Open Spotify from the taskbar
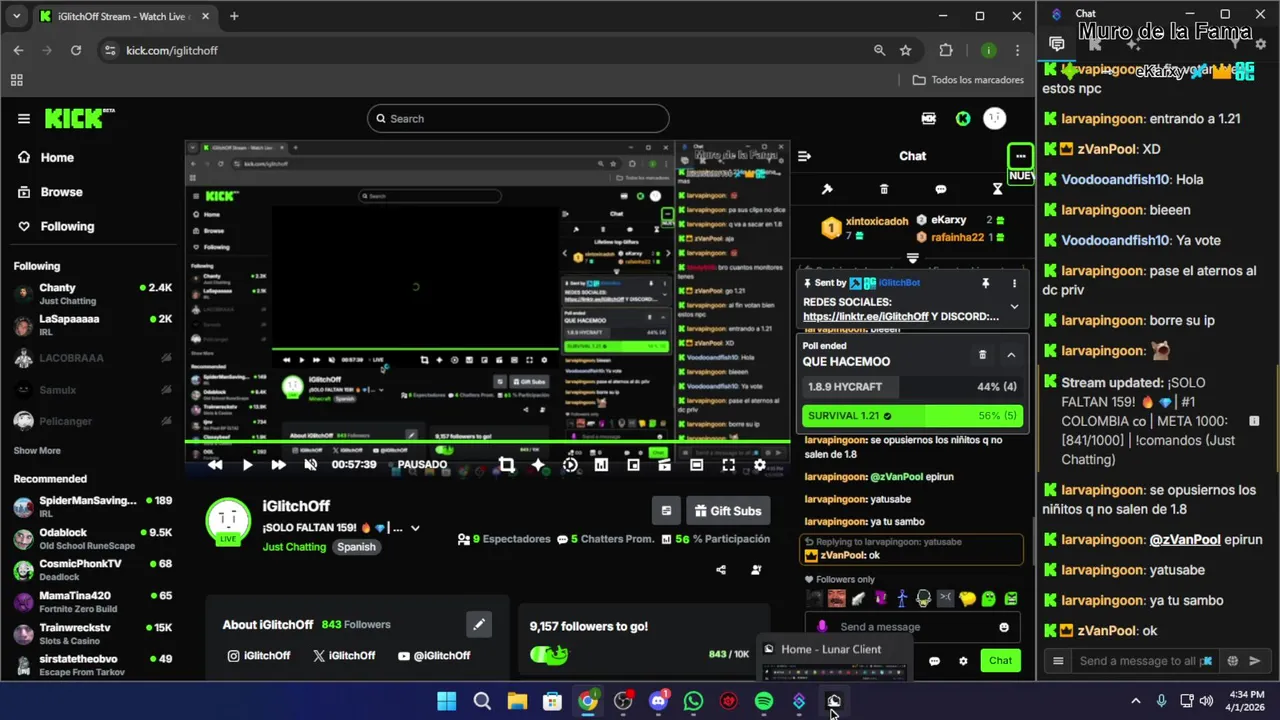This screenshot has height=720, width=1280. click(764, 701)
